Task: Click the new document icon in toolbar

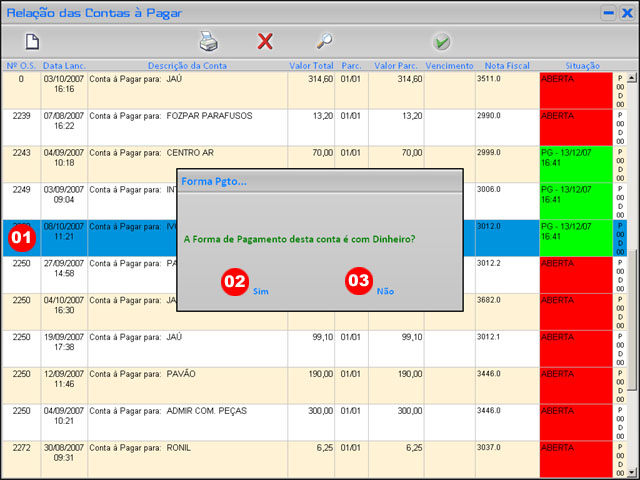Action: pos(32,42)
